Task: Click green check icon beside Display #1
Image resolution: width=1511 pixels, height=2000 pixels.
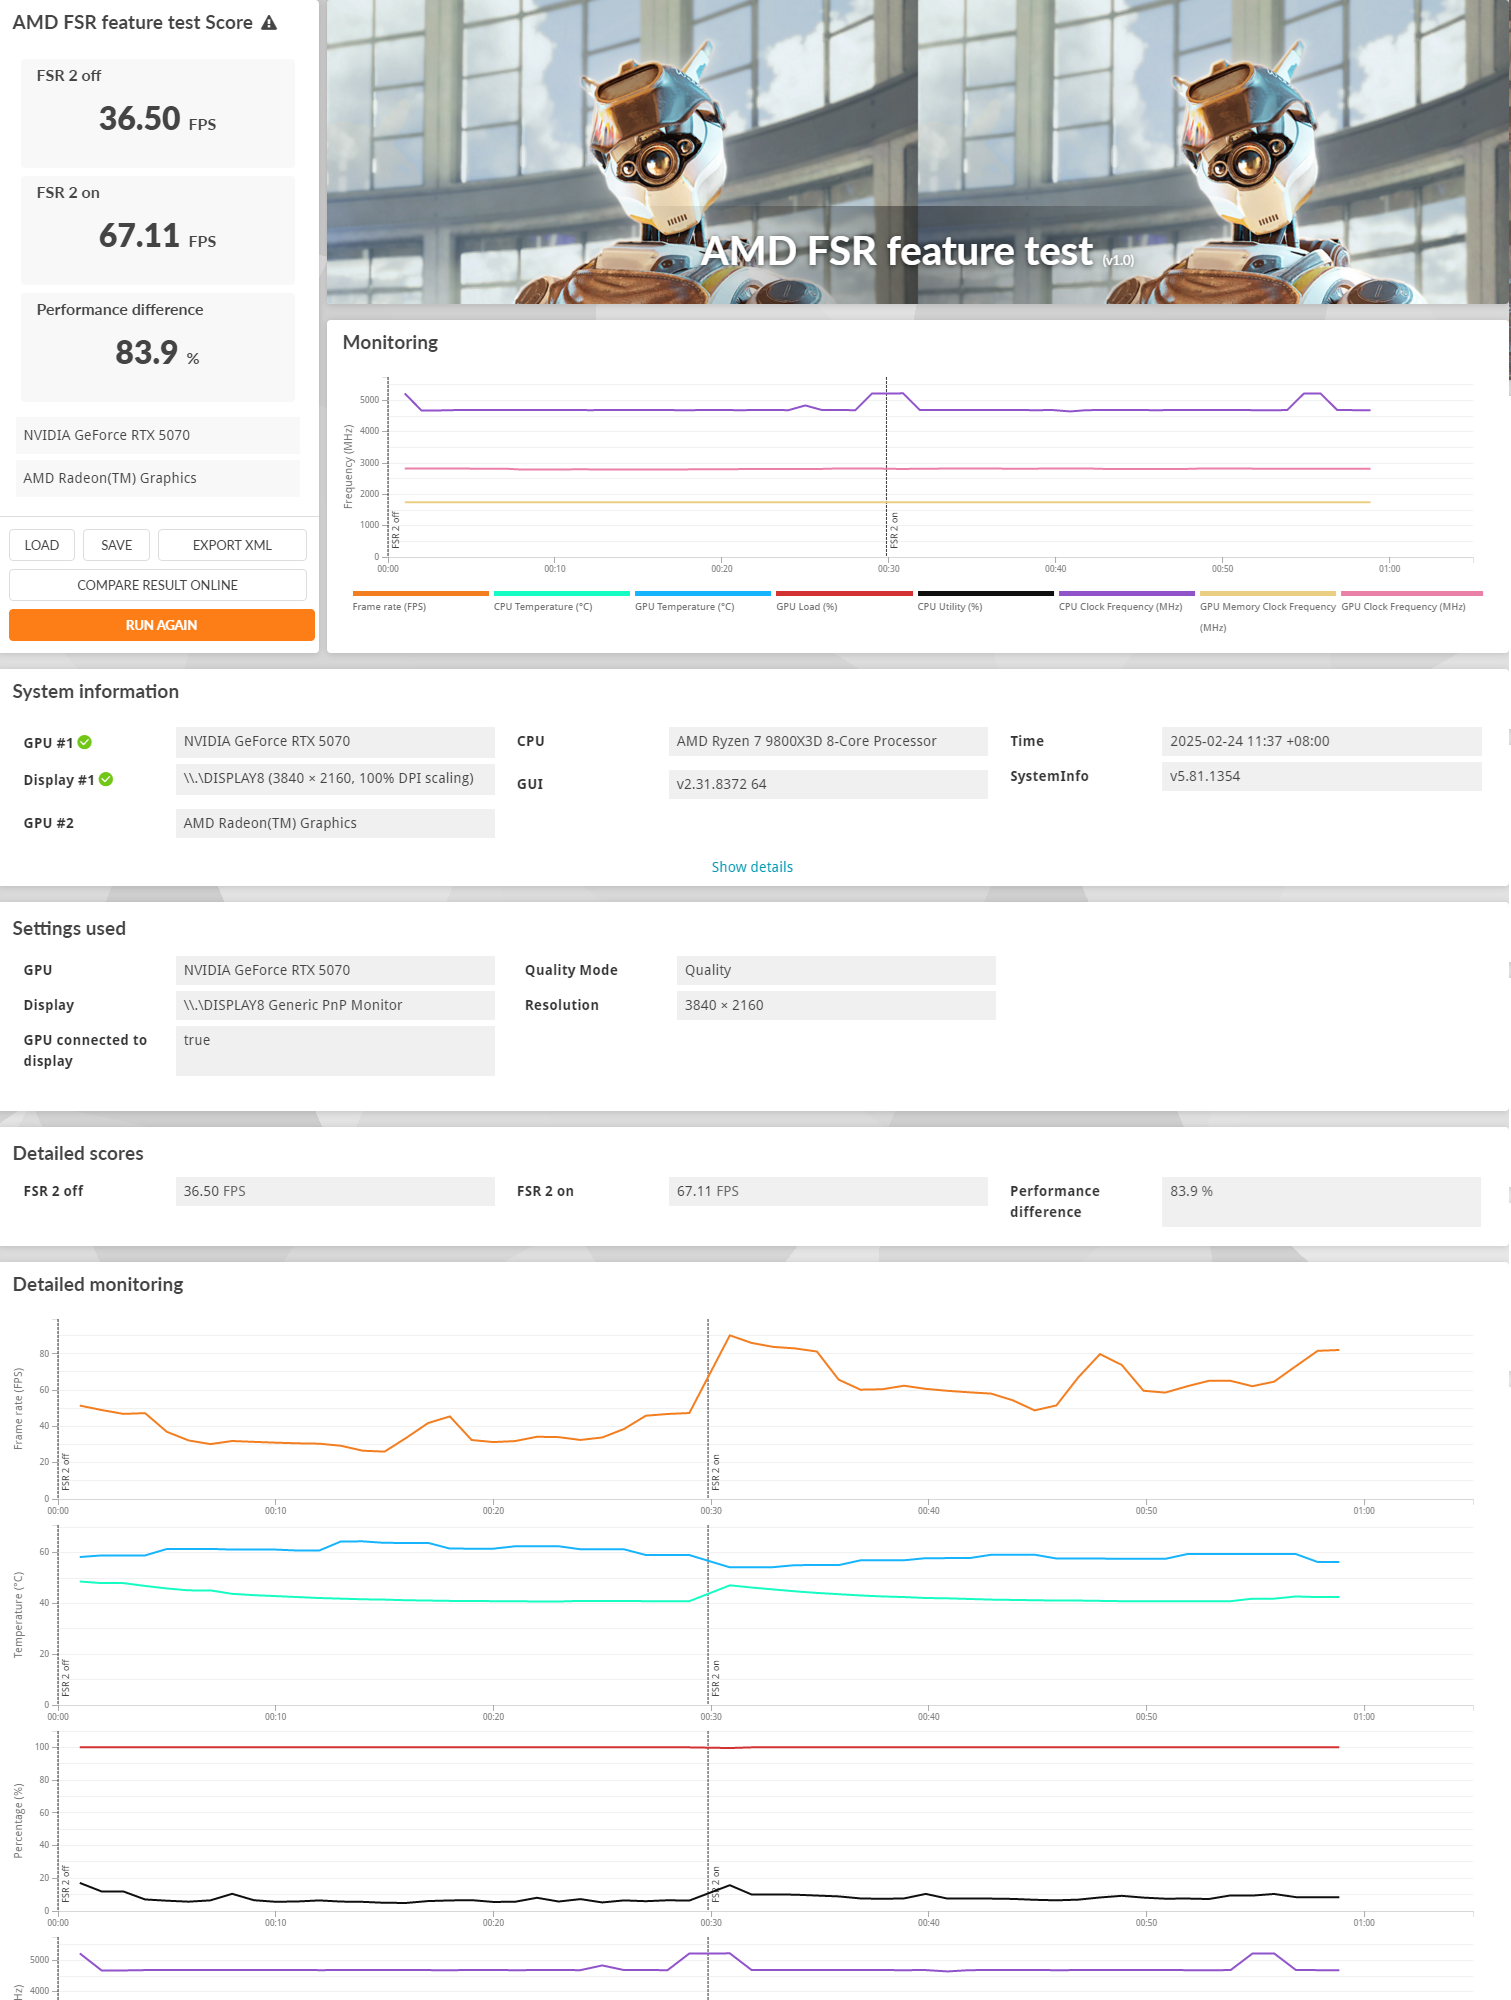Action: (106, 779)
